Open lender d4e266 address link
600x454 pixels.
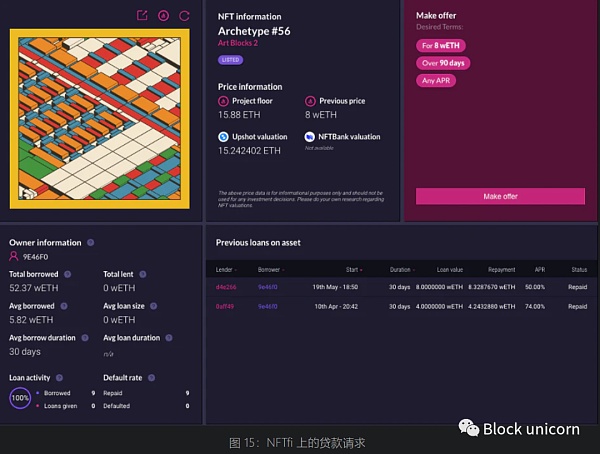point(226,287)
